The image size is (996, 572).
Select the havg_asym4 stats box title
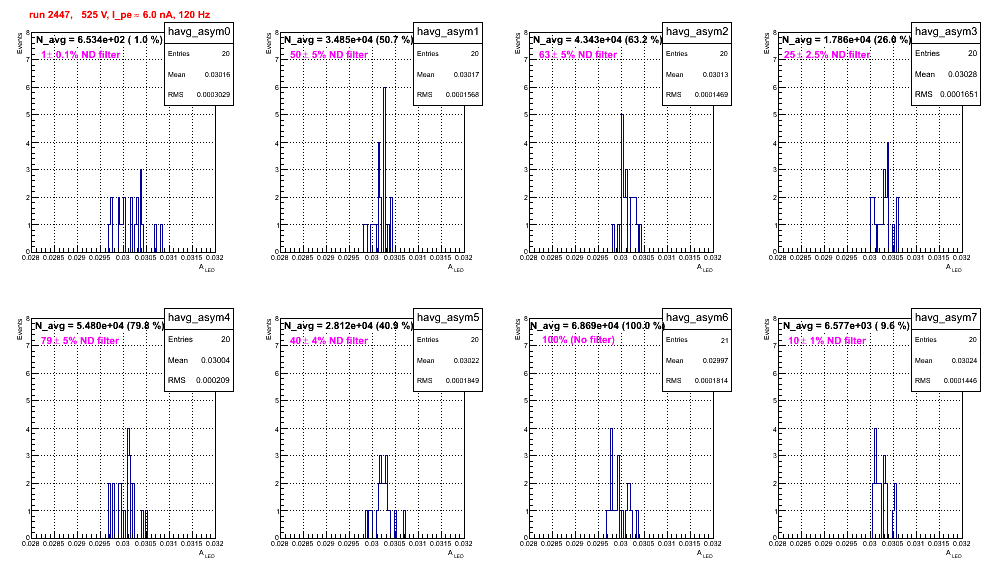tap(199, 318)
